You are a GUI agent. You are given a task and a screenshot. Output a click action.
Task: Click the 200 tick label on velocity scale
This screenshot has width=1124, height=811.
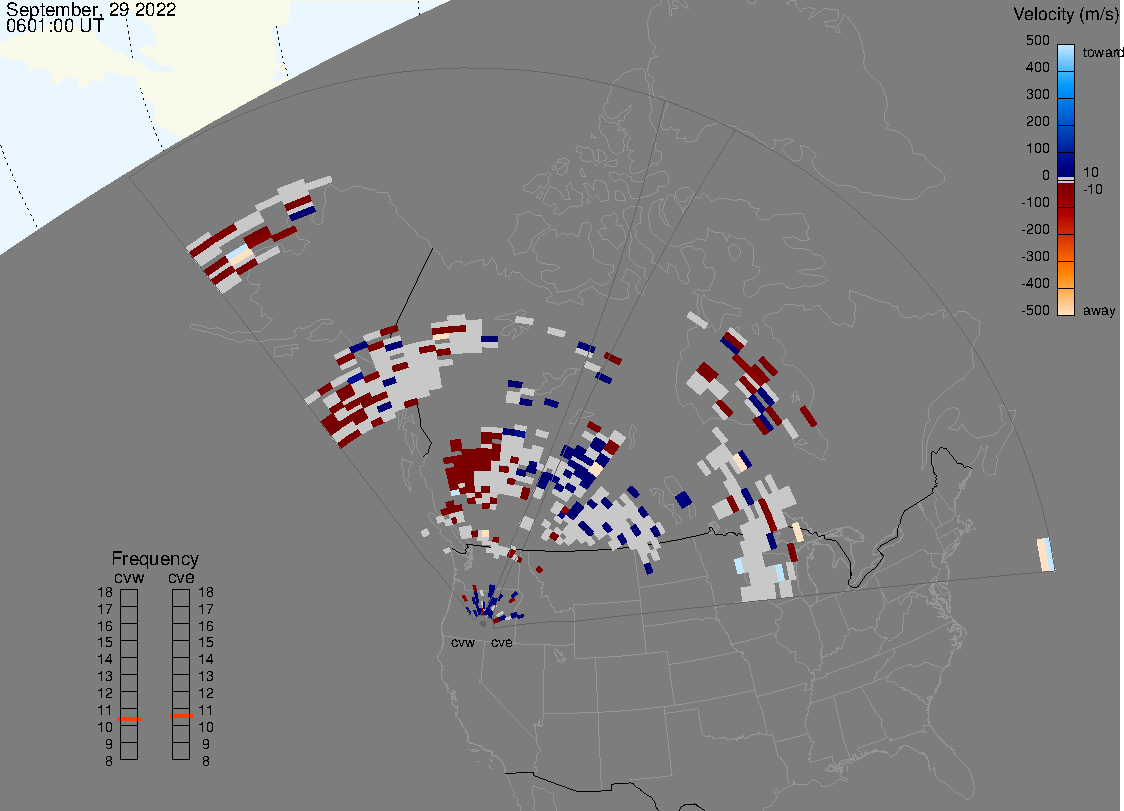1037,121
